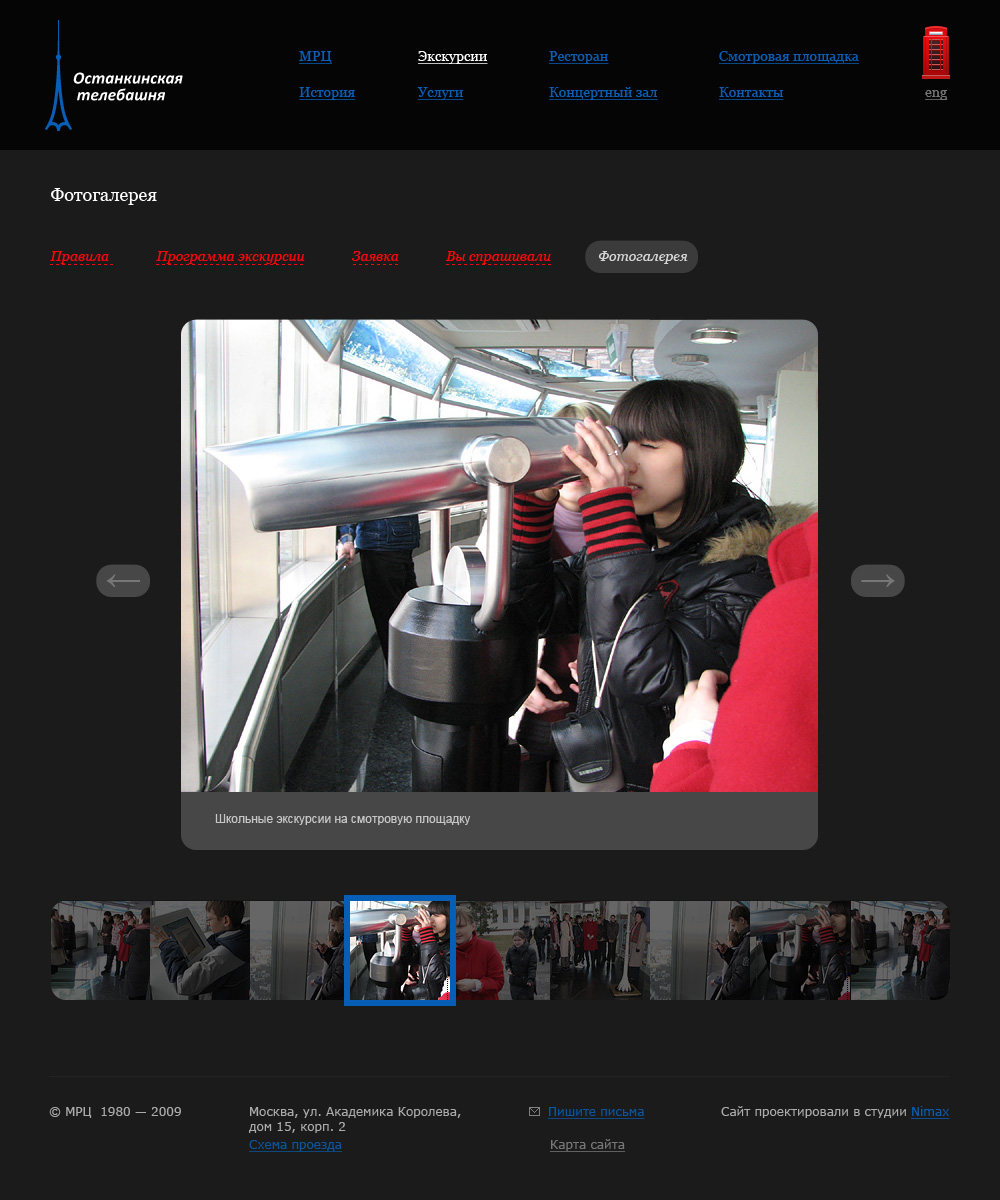Image resolution: width=1000 pixels, height=1200 pixels.
Task: Click the Пишите письма link
Action: (x=595, y=1112)
